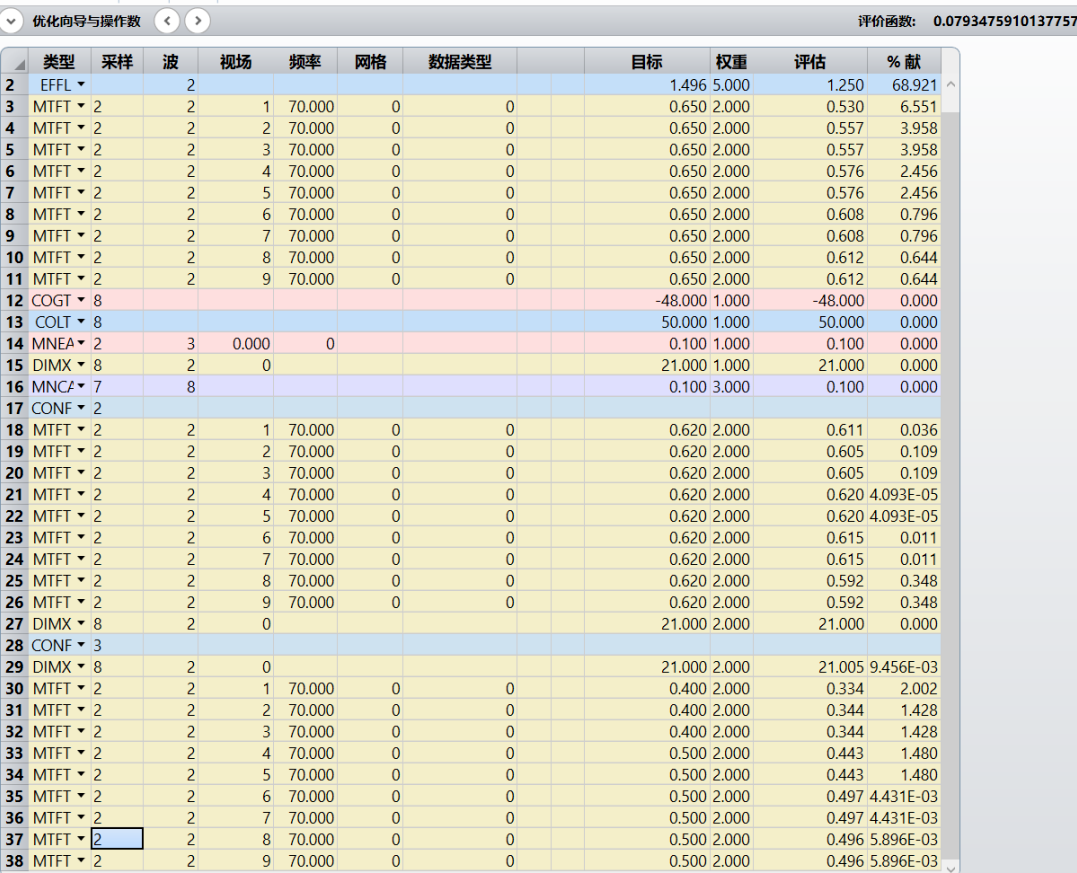Collapse the 优化向导与操作数 panel chevron
The height and width of the screenshot is (873, 1077).
point(12,20)
